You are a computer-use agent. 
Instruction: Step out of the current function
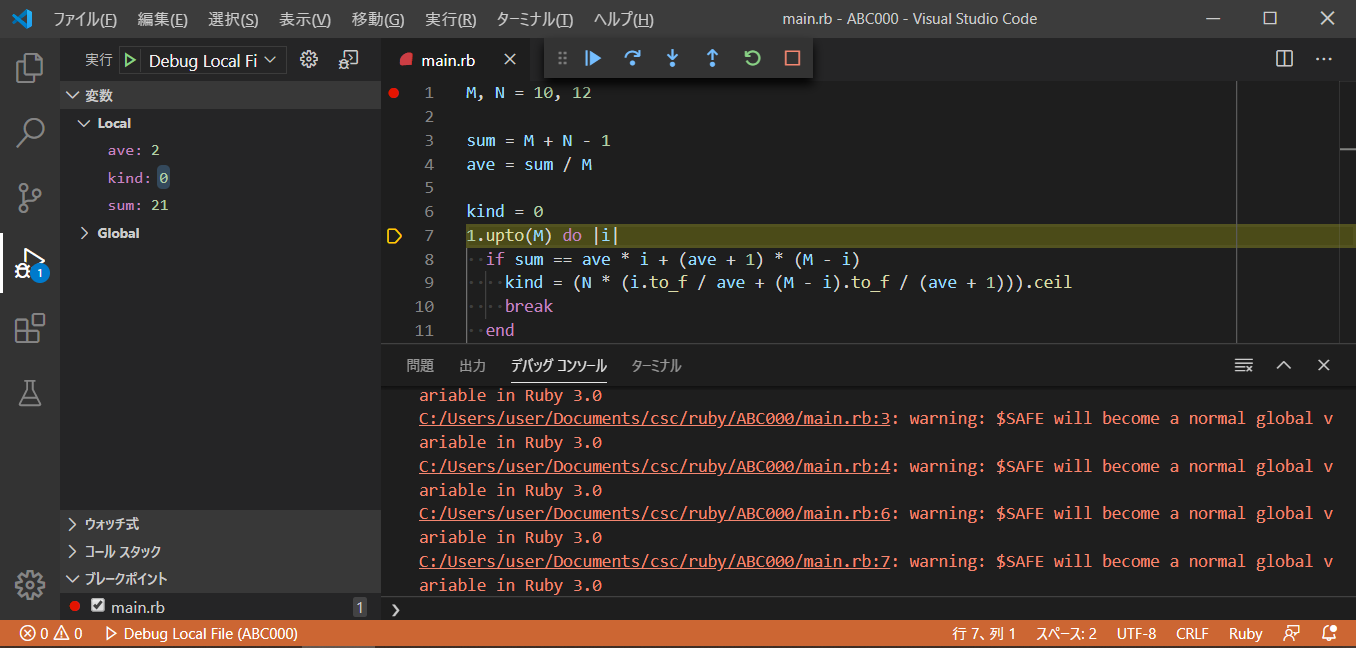pyautogui.click(x=712, y=58)
